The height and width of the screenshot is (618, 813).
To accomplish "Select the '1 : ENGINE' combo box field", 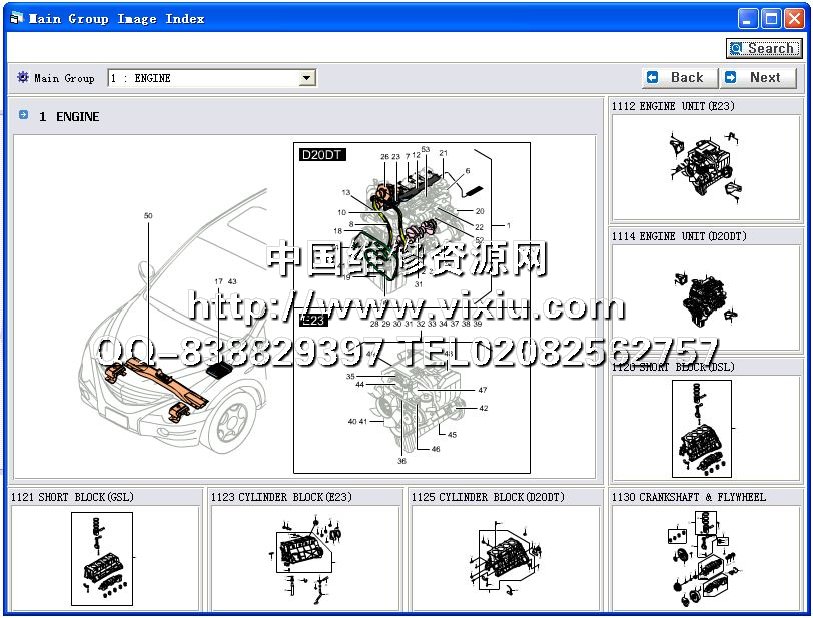I will pyautogui.click(x=204, y=78).
